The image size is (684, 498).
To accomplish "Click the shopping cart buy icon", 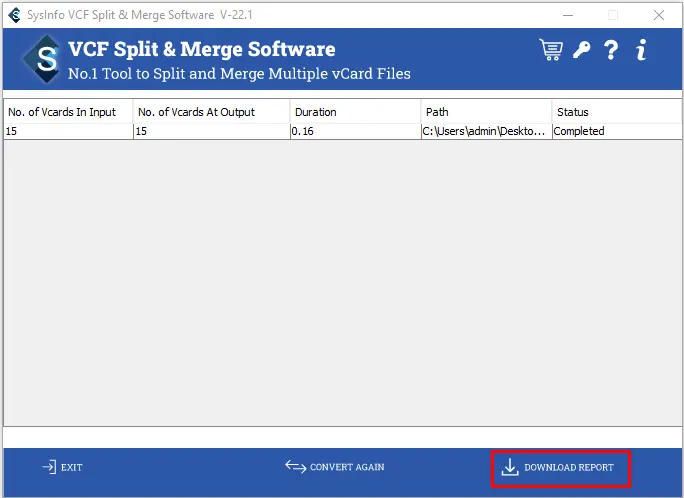I will 550,50.
